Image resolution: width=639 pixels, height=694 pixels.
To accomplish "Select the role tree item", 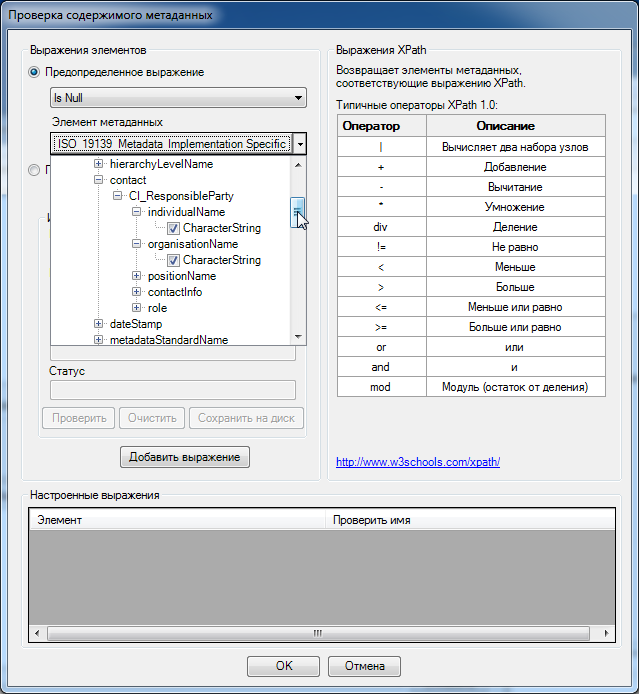I will coord(157,308).
